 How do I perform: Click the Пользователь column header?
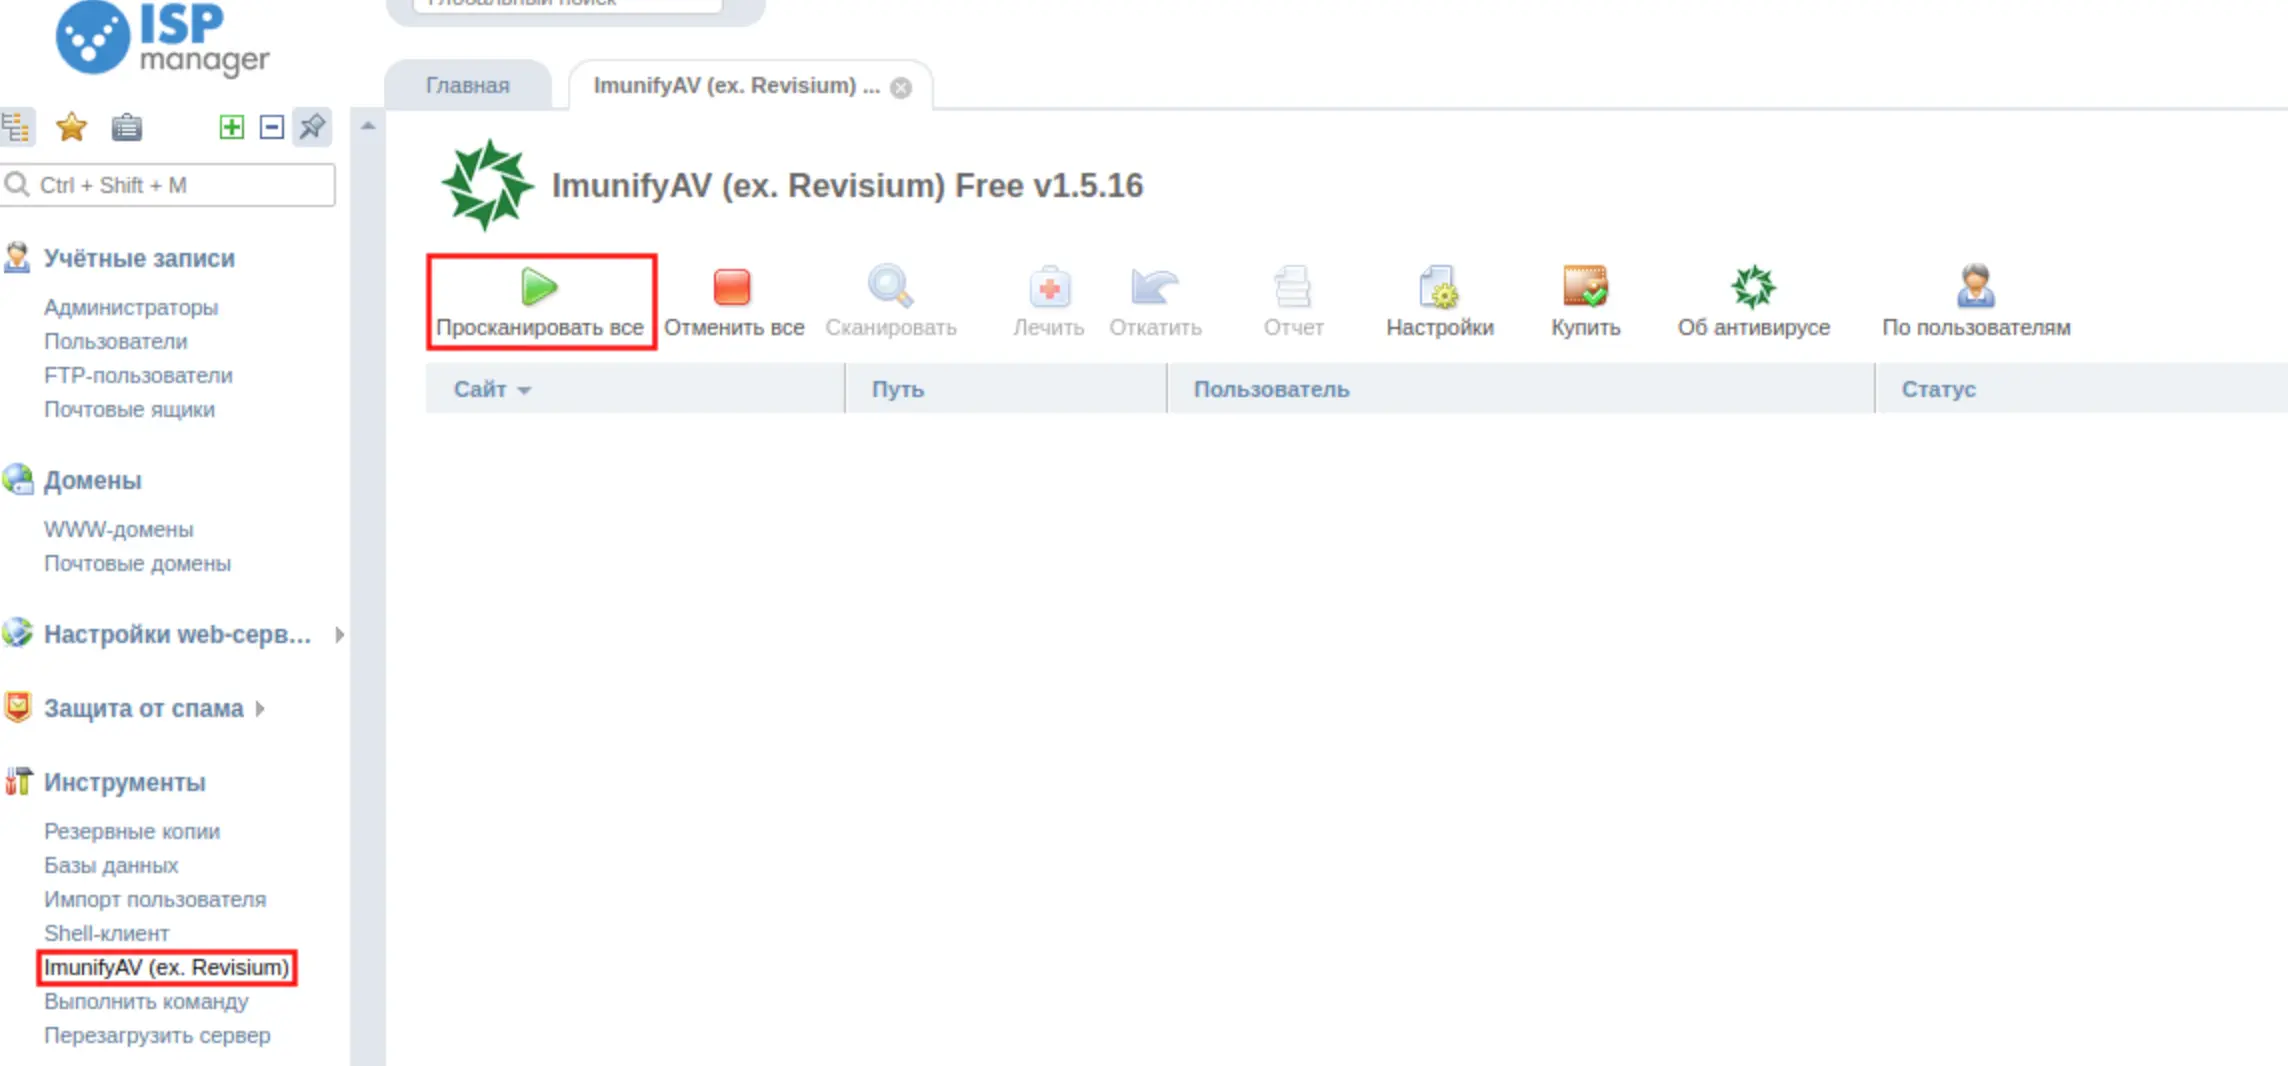pos(1520,389)
